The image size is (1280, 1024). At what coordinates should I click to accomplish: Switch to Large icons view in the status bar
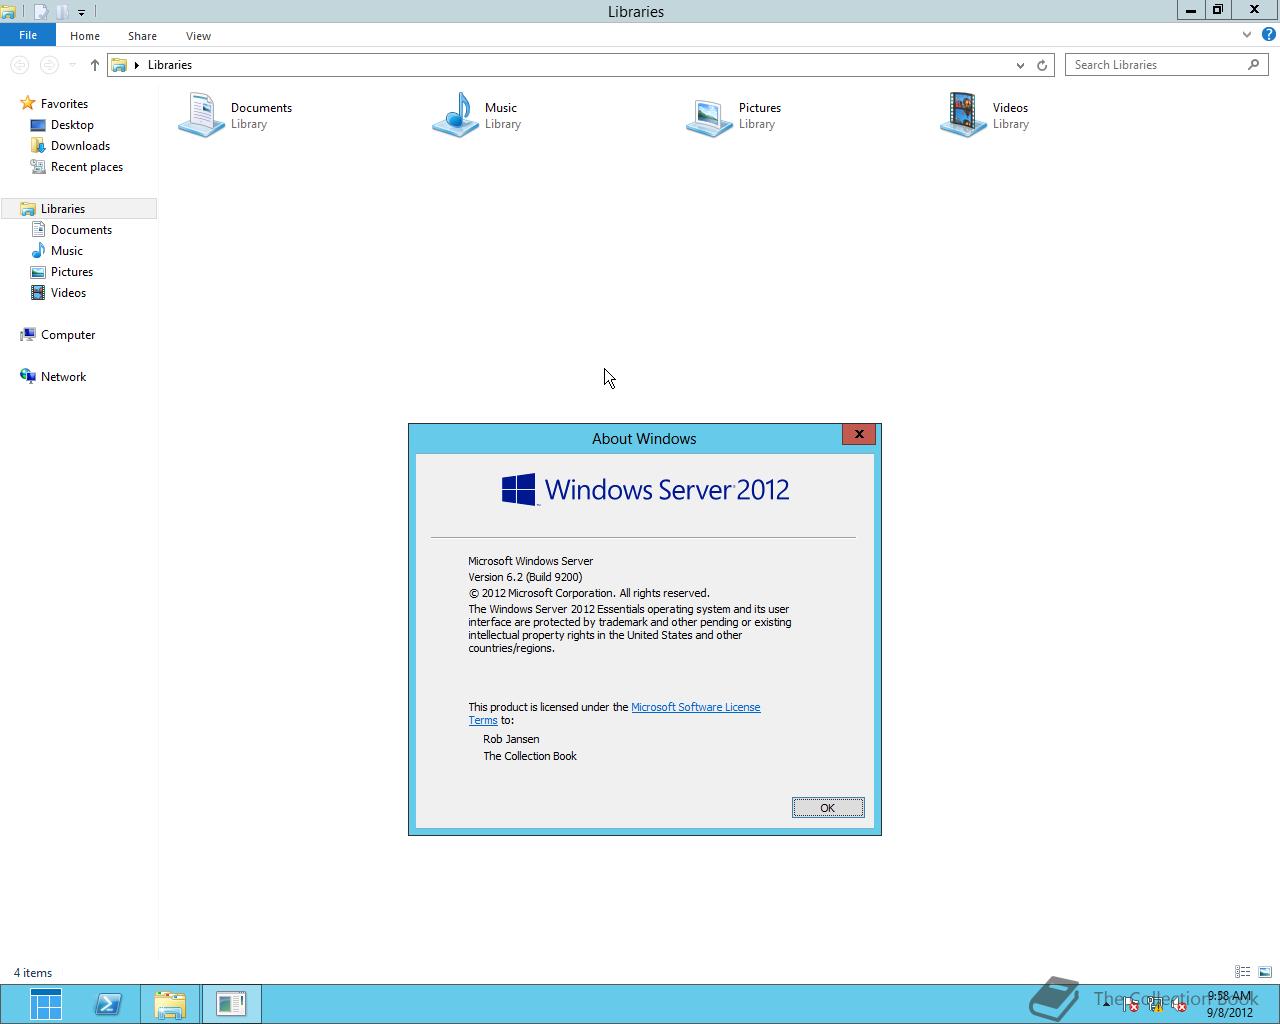[1264, 972]
